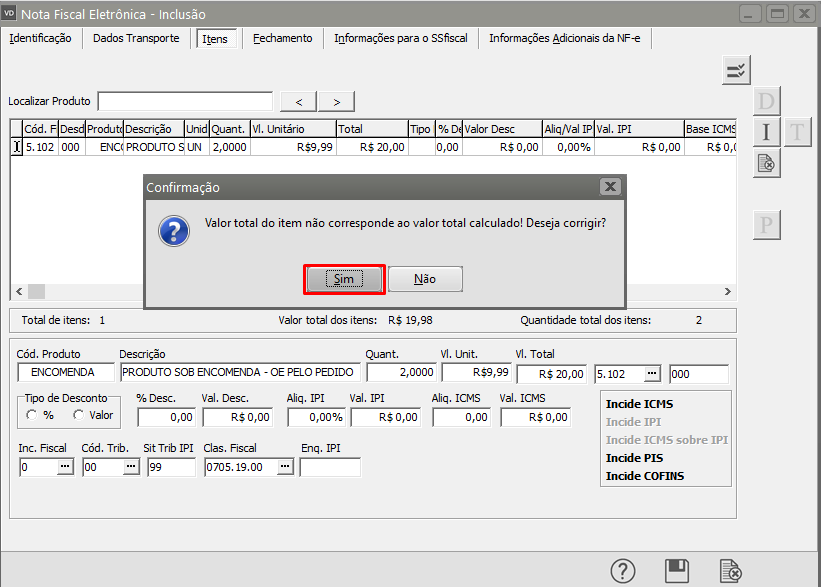Go to next product with '>' button
Image resolution: width=821 pixels, height=587 pixels.
pyautogui.click(x=336, y=102)
